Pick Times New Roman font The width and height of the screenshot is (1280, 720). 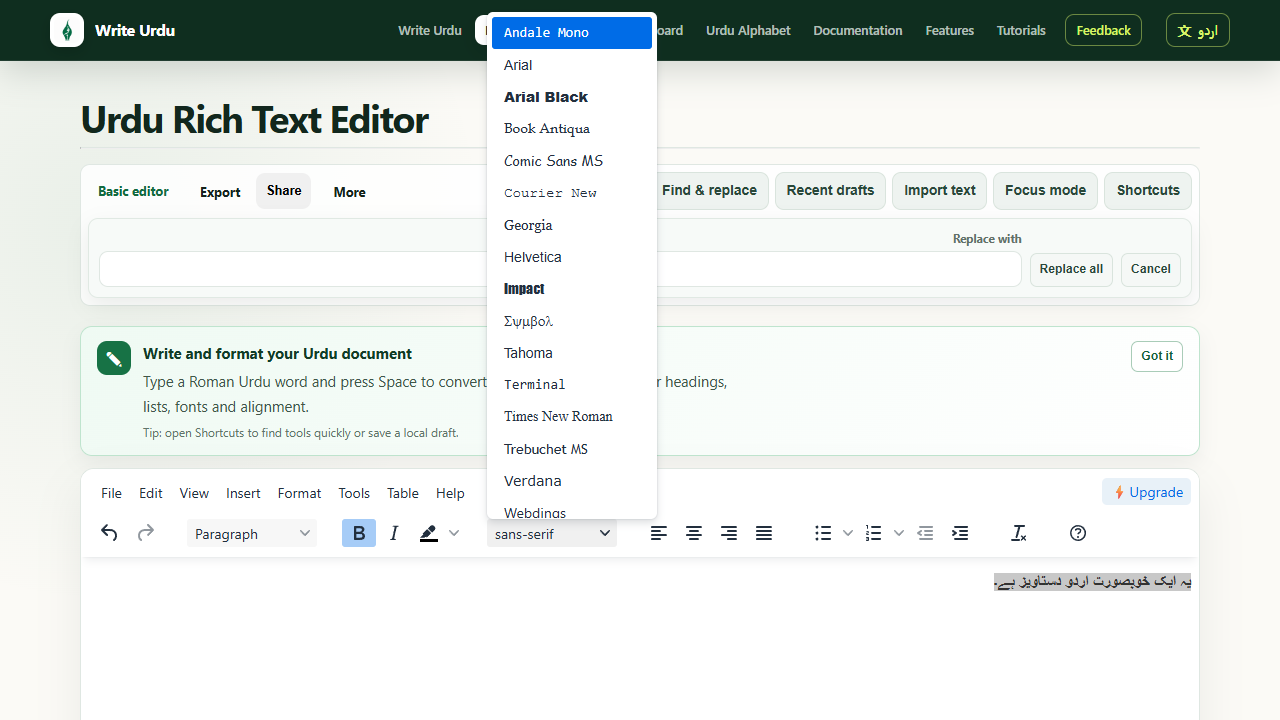coord(572,417)
